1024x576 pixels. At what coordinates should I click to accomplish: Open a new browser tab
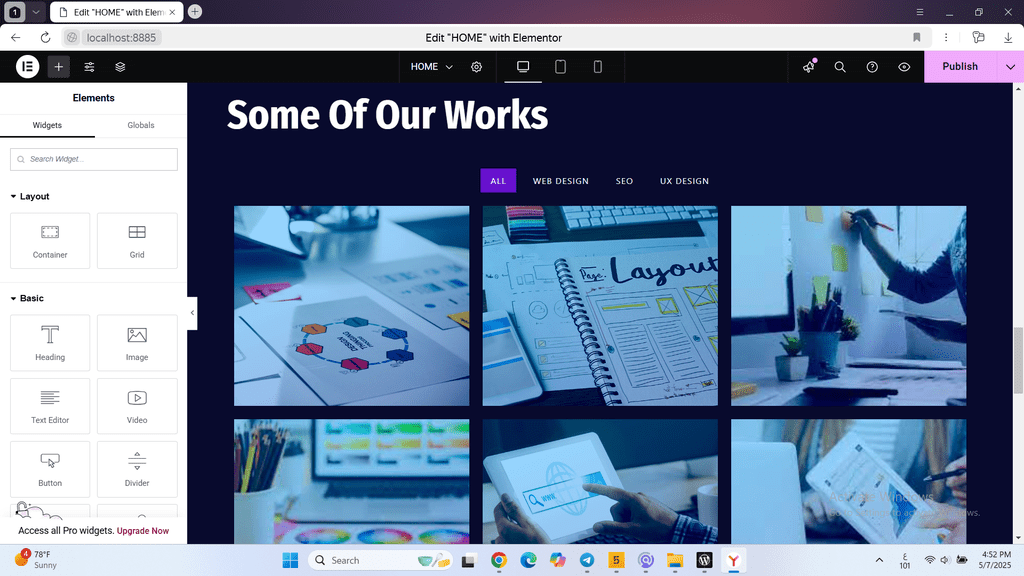point(195,12)
